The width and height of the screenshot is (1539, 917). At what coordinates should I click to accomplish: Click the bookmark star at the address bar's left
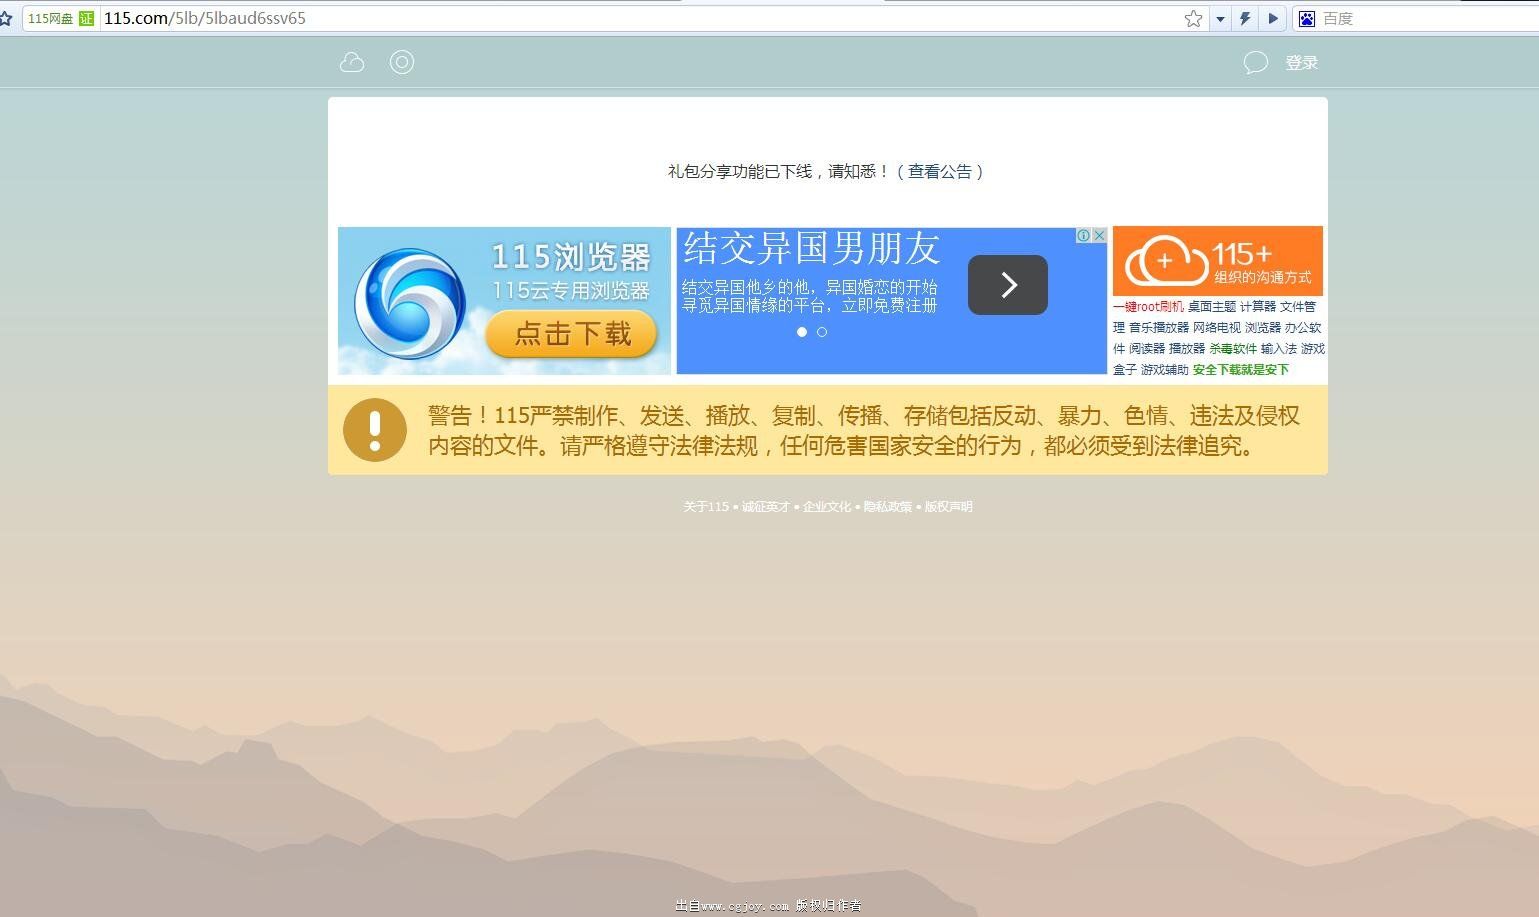tap(5, 18)
